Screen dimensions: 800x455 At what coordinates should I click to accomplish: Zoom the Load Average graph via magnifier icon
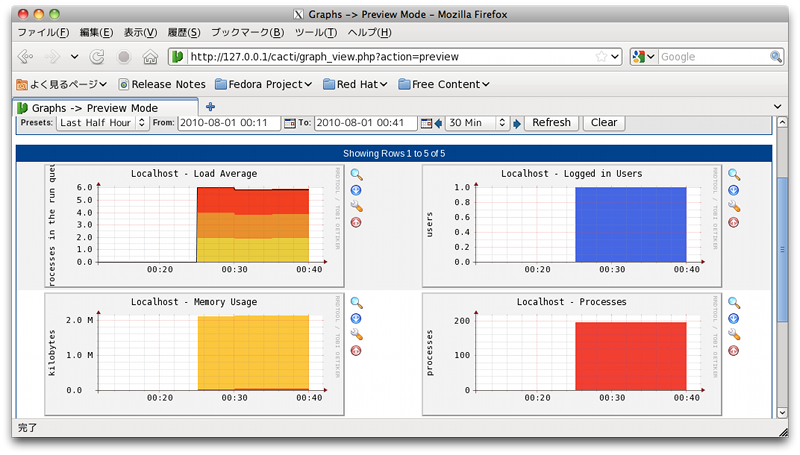click(356, 174)
